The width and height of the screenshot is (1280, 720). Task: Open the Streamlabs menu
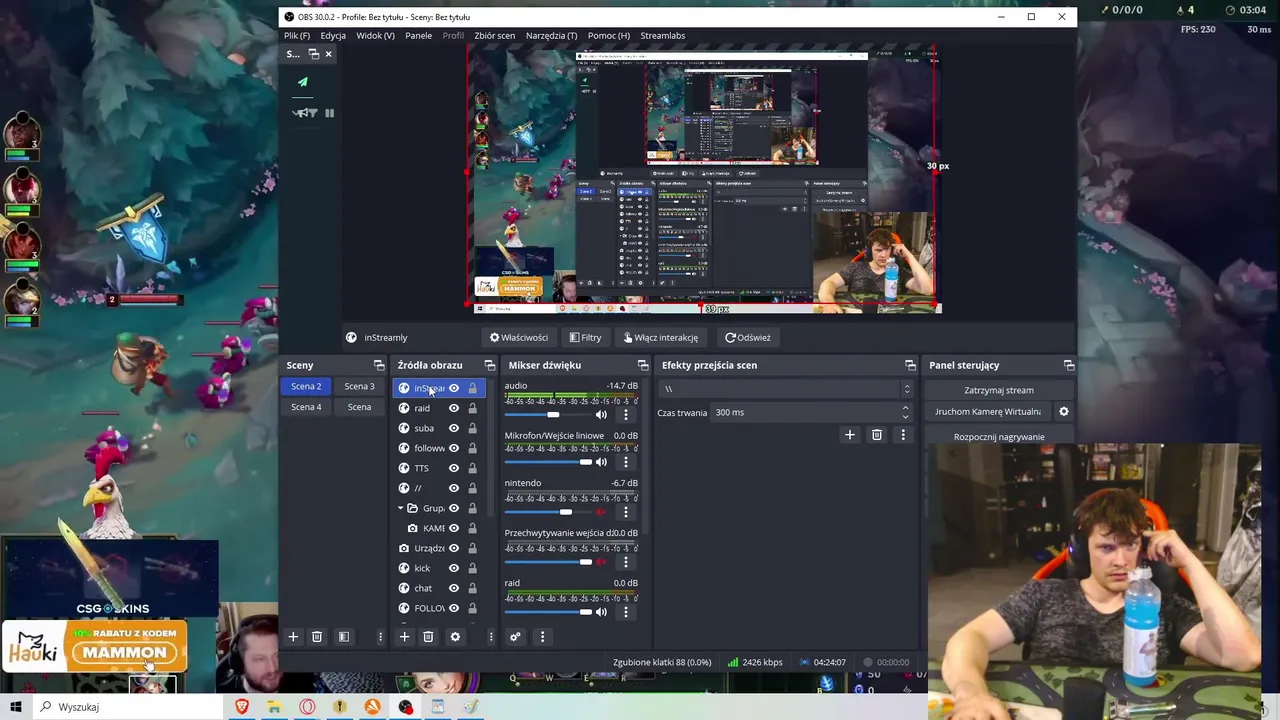pos(662,35)
